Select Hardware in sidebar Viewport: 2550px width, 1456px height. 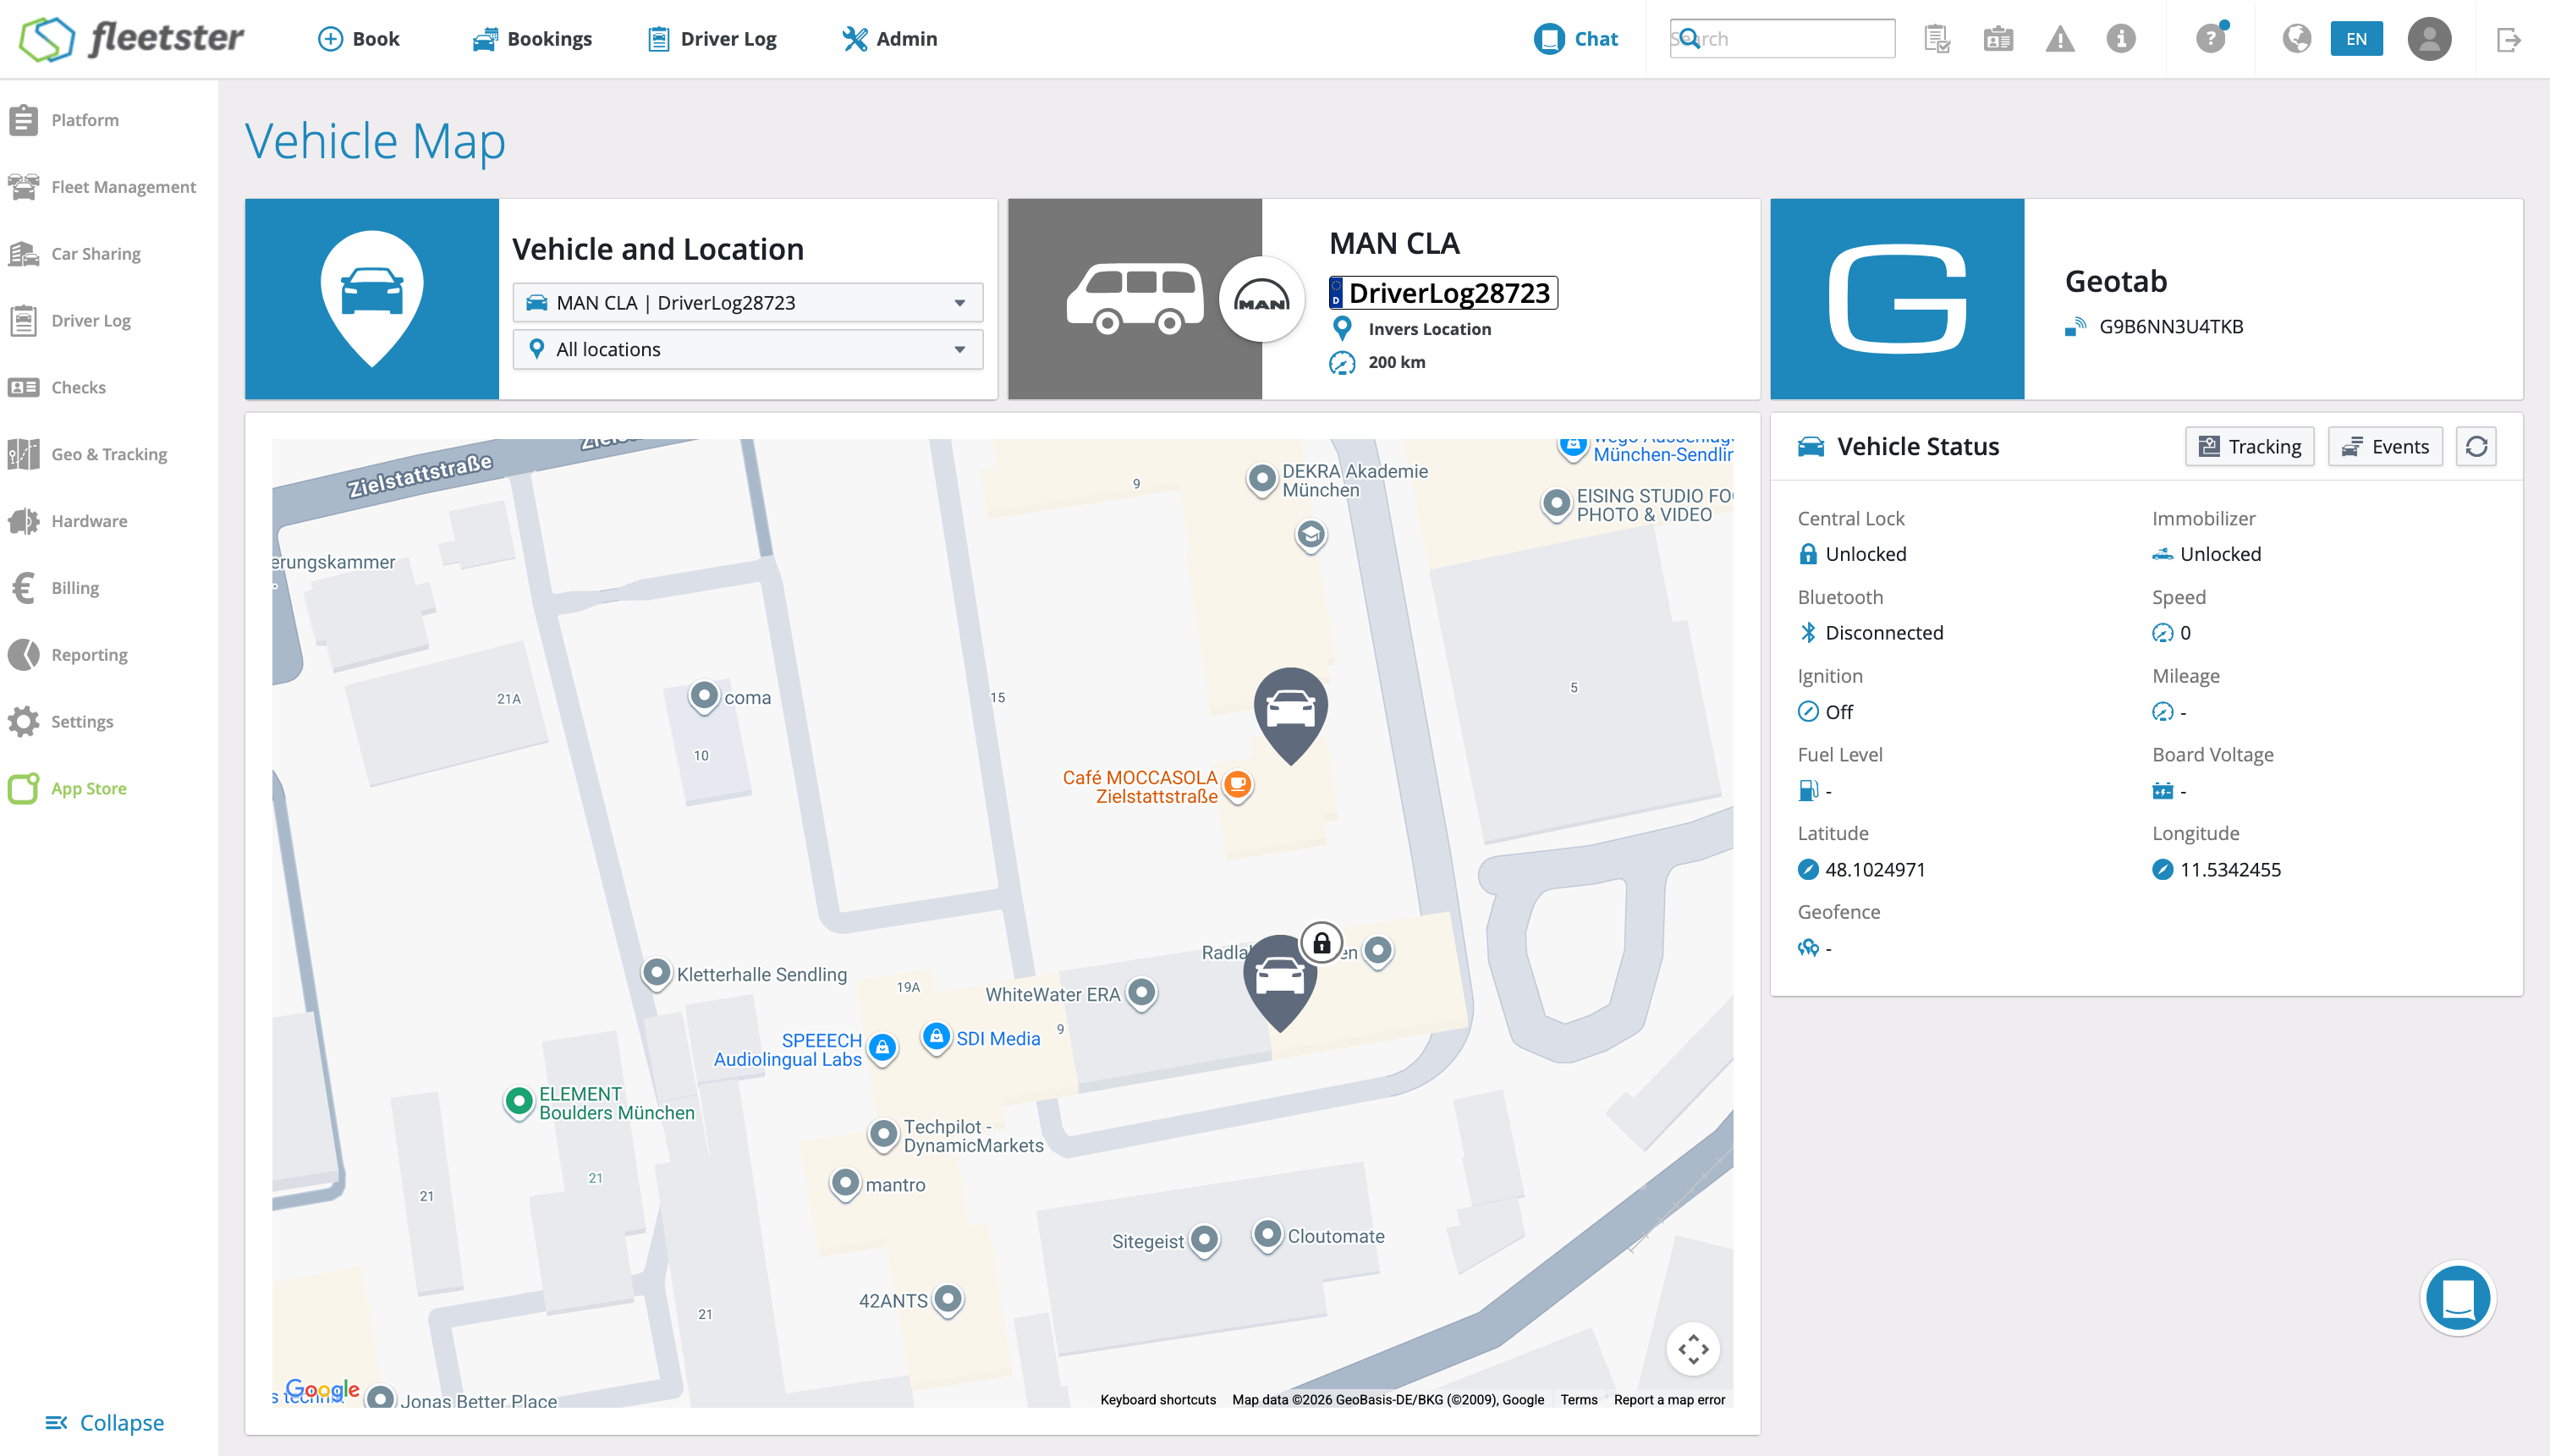point(68,521)
